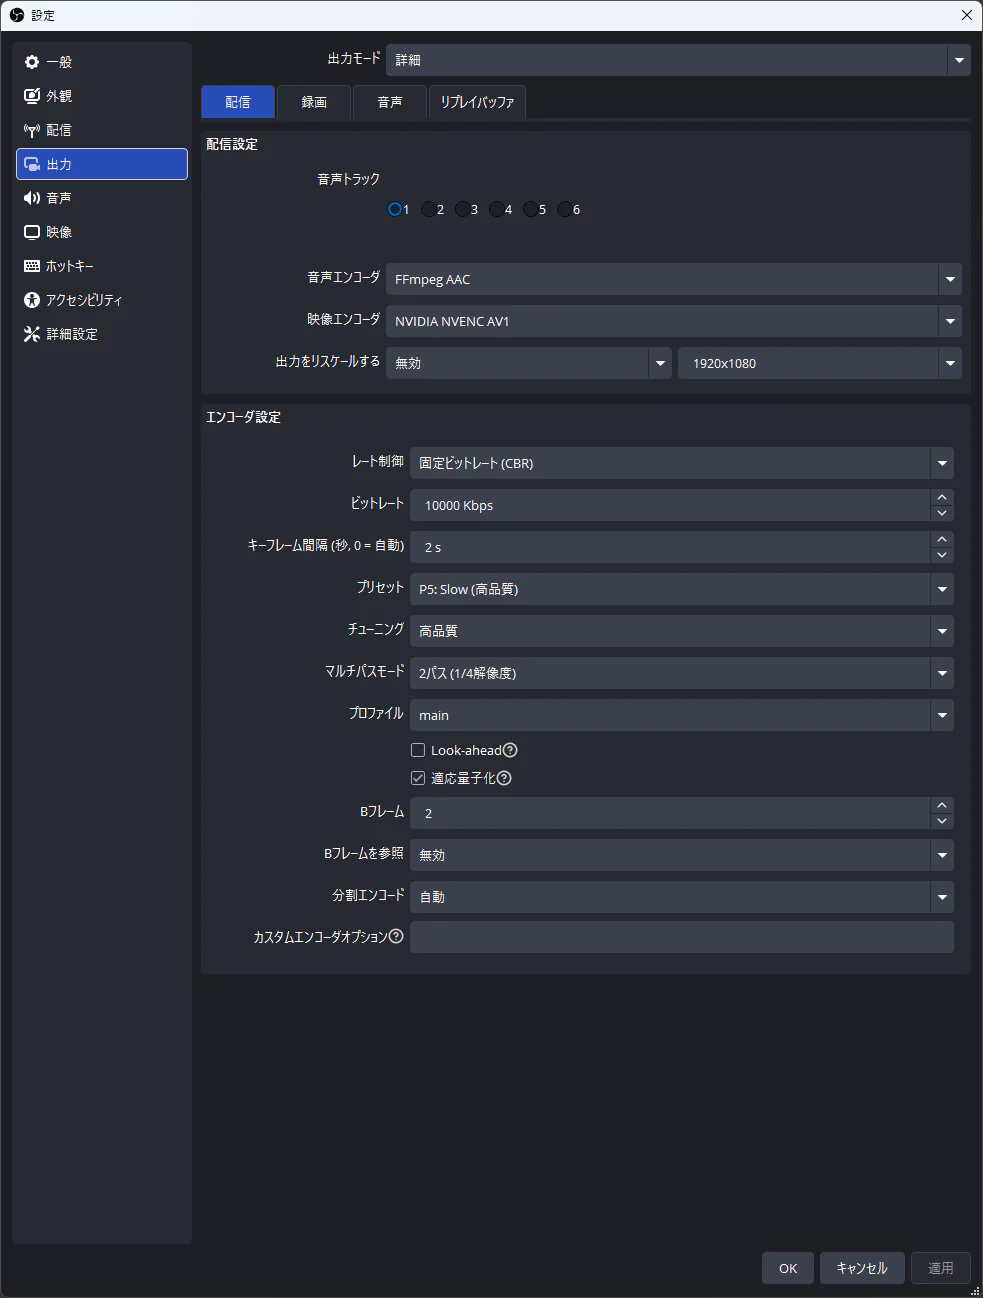Click the キャンセル button
Screen dimensions: 983x1298
coord(861,1268)
